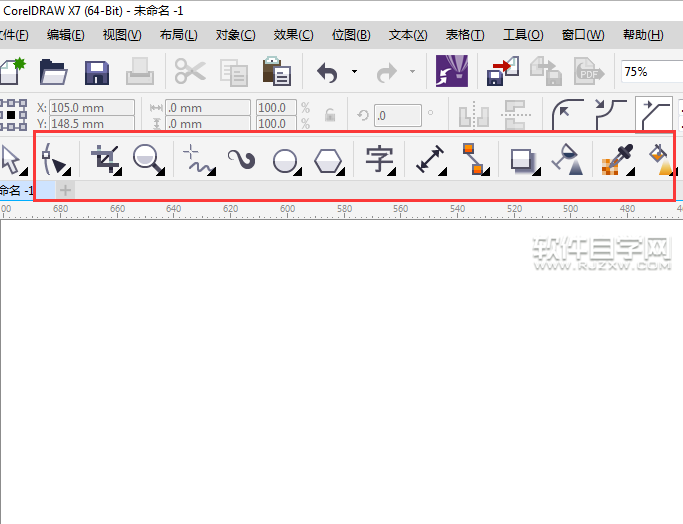Open the 表格(T) menu
This screenshot has height=524, width=683.
click(465, 35)
